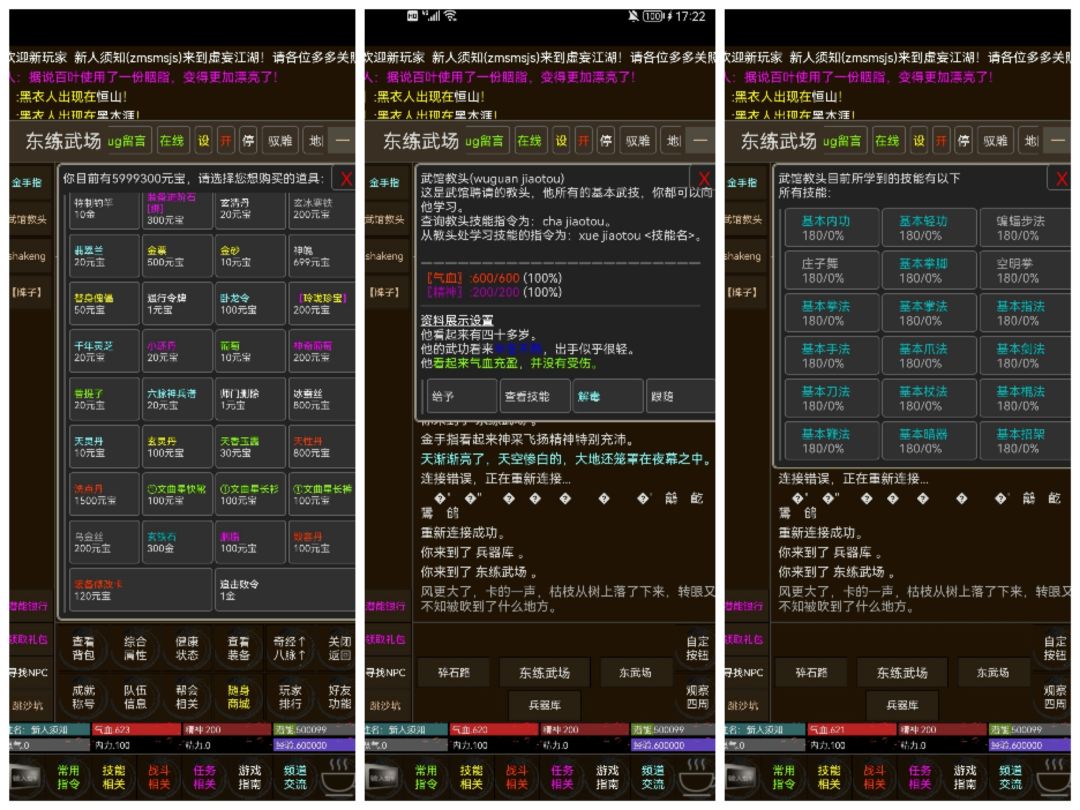Go to 碎石路 in the trainer info screenshot

[x=454, y=672]
